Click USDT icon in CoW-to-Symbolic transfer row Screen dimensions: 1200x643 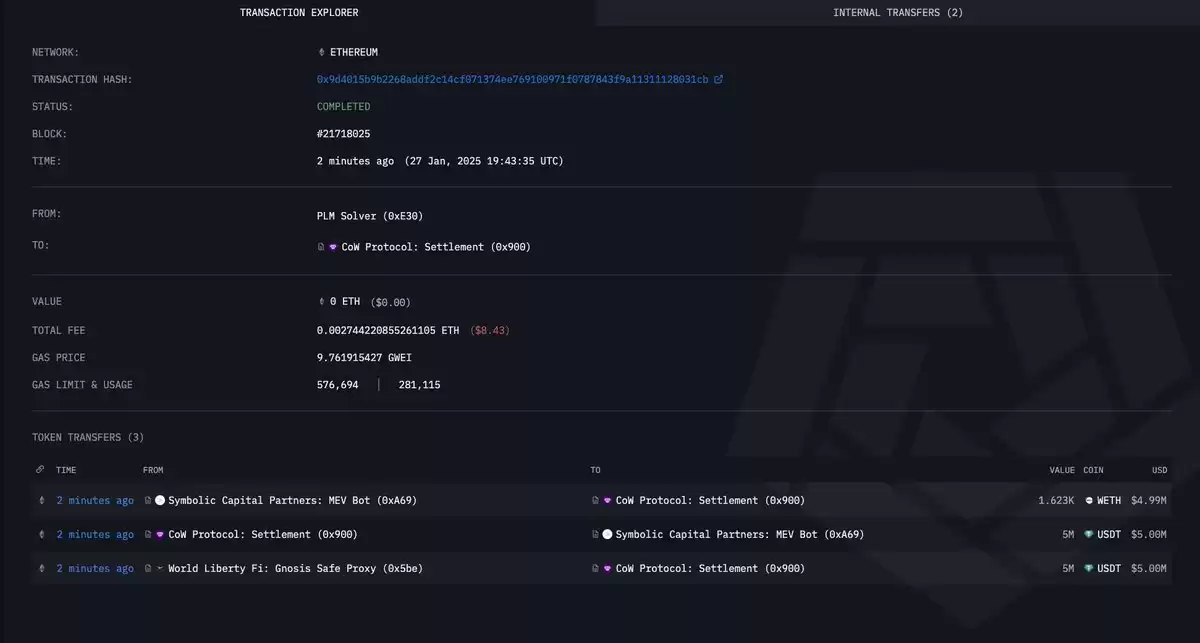pyautogui.click(x=1089, y=535)
